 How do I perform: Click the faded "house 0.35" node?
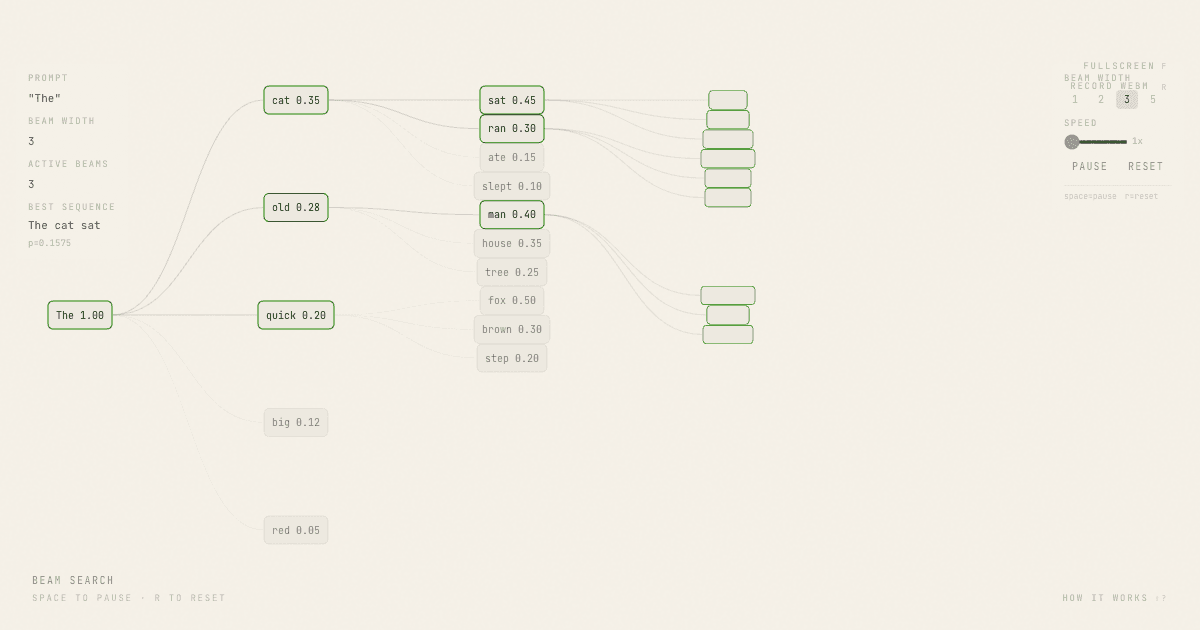click(x=512, y=243)
